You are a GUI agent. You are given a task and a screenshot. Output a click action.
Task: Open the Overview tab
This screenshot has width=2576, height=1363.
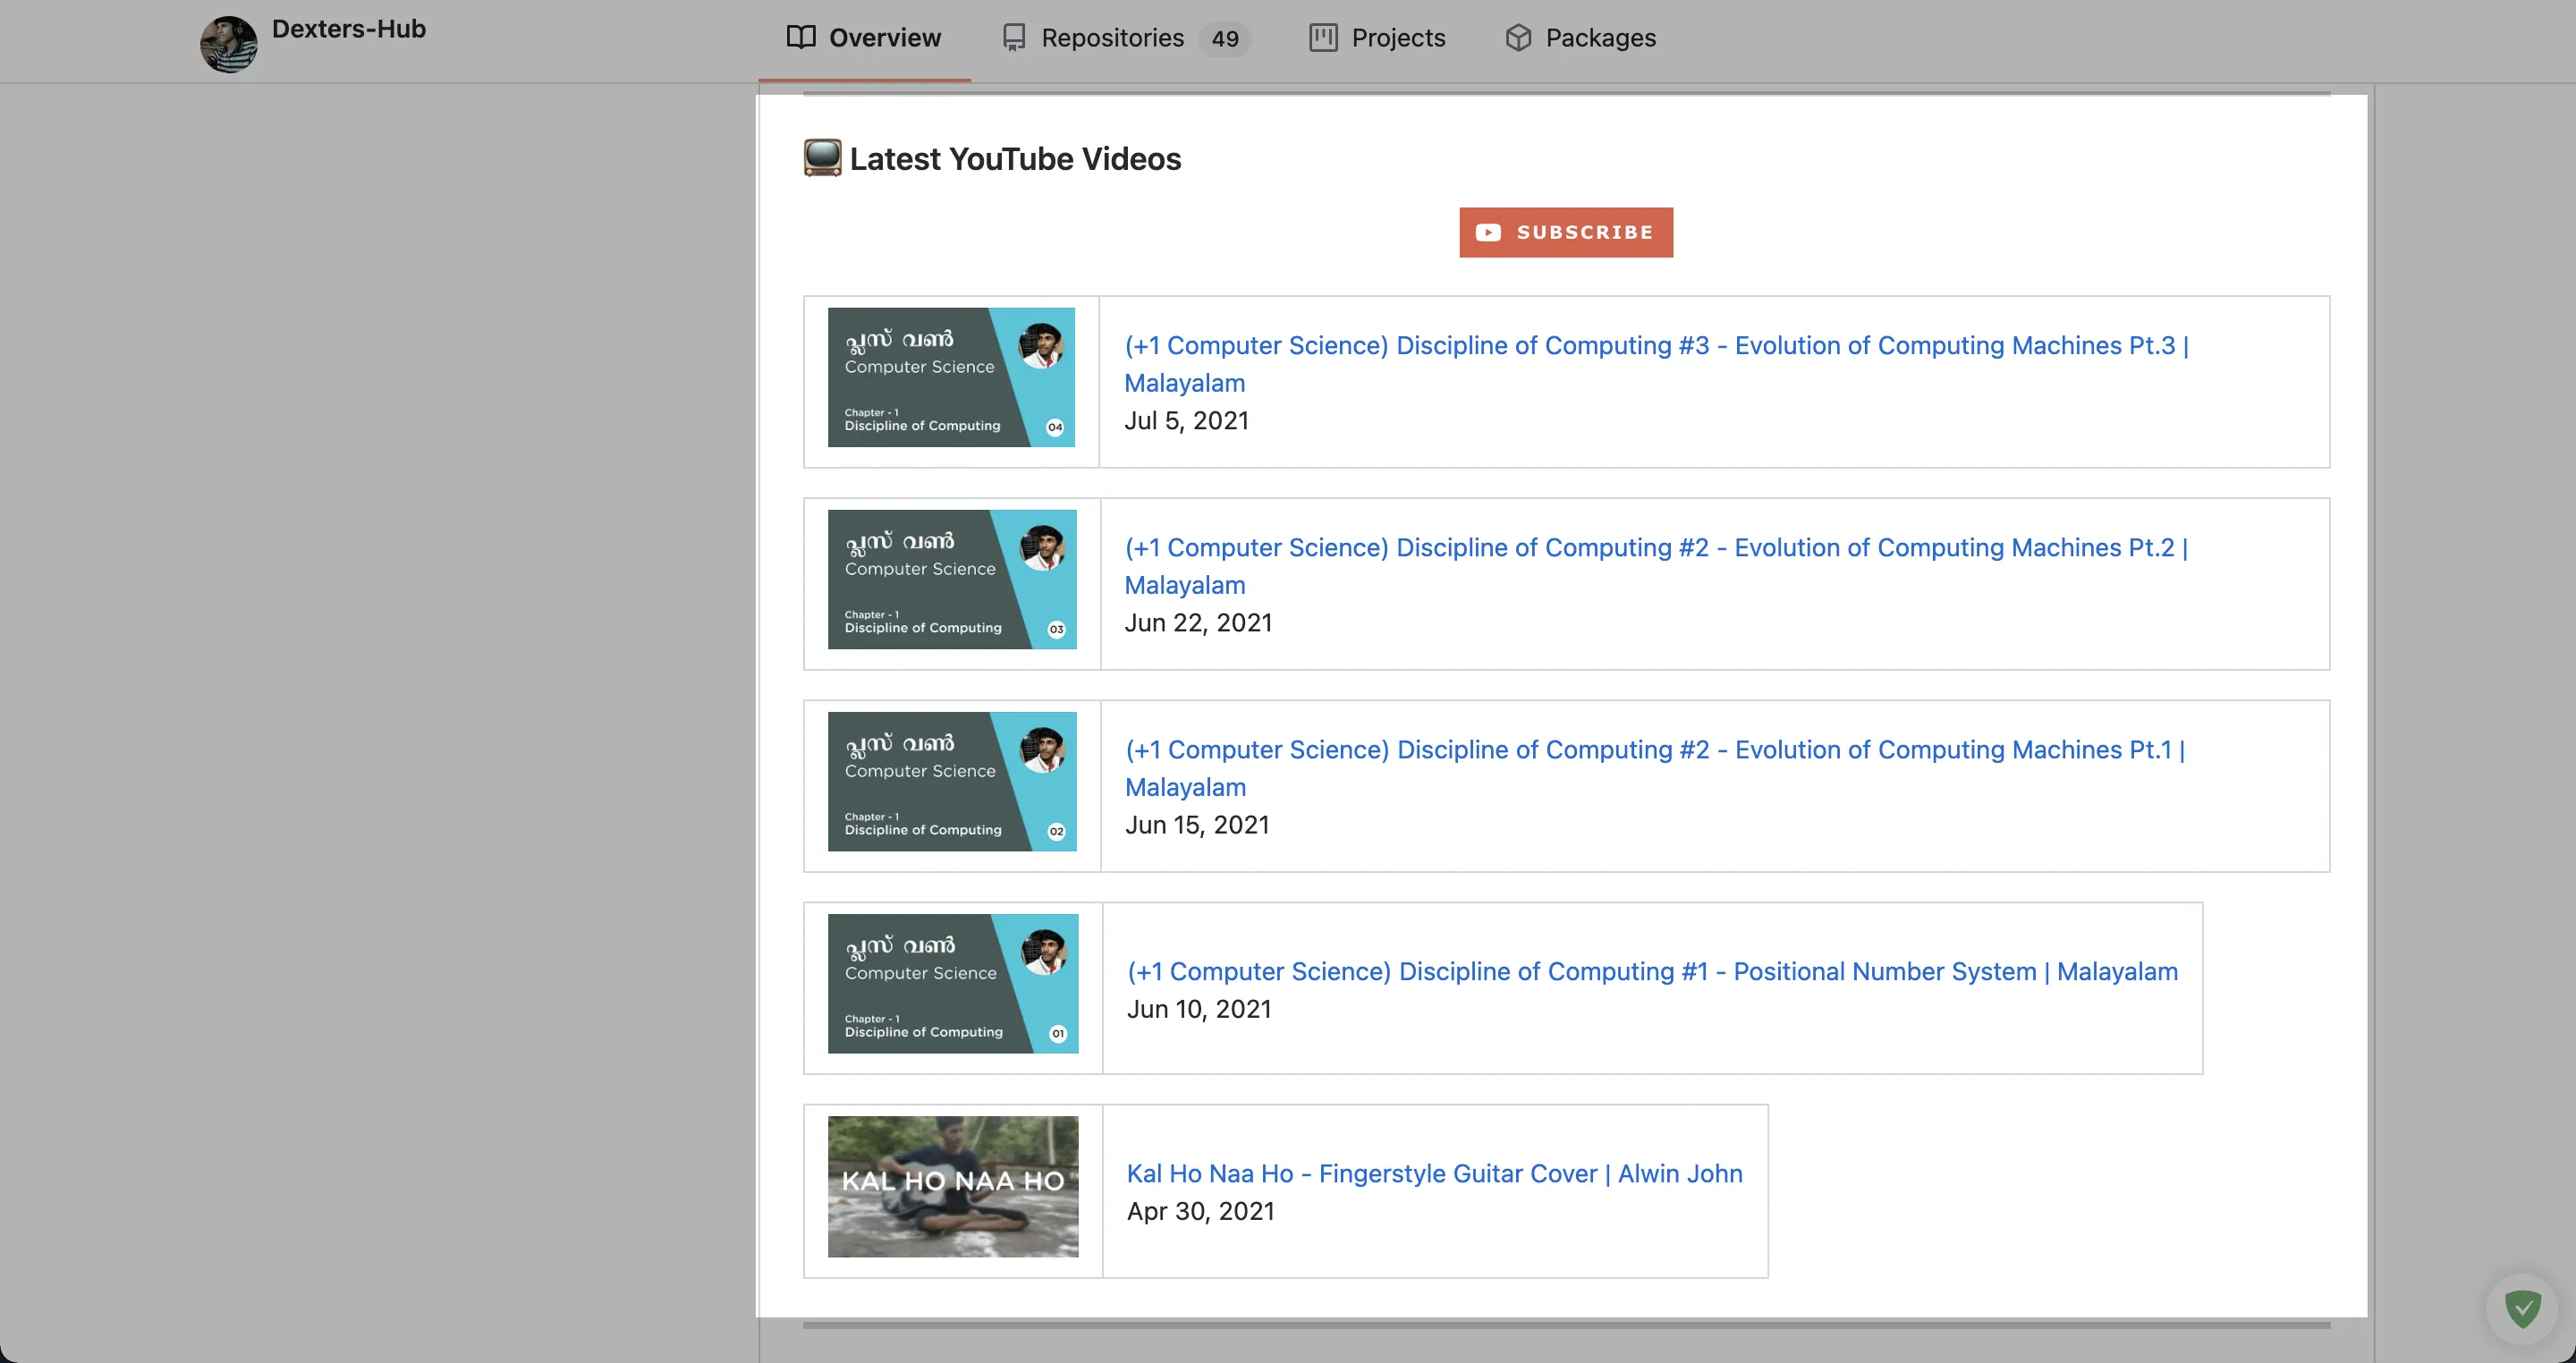tap(864, 38)
